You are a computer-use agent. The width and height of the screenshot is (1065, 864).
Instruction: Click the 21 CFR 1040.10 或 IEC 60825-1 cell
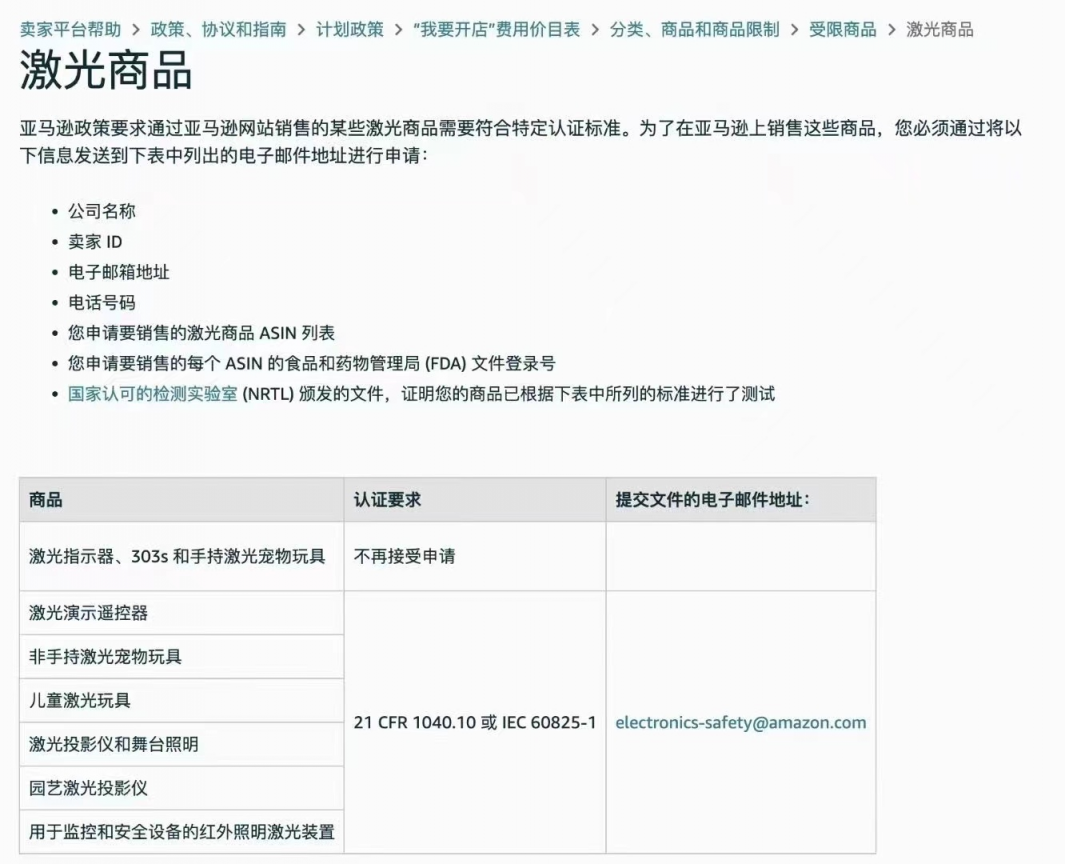tap(475, 722)
